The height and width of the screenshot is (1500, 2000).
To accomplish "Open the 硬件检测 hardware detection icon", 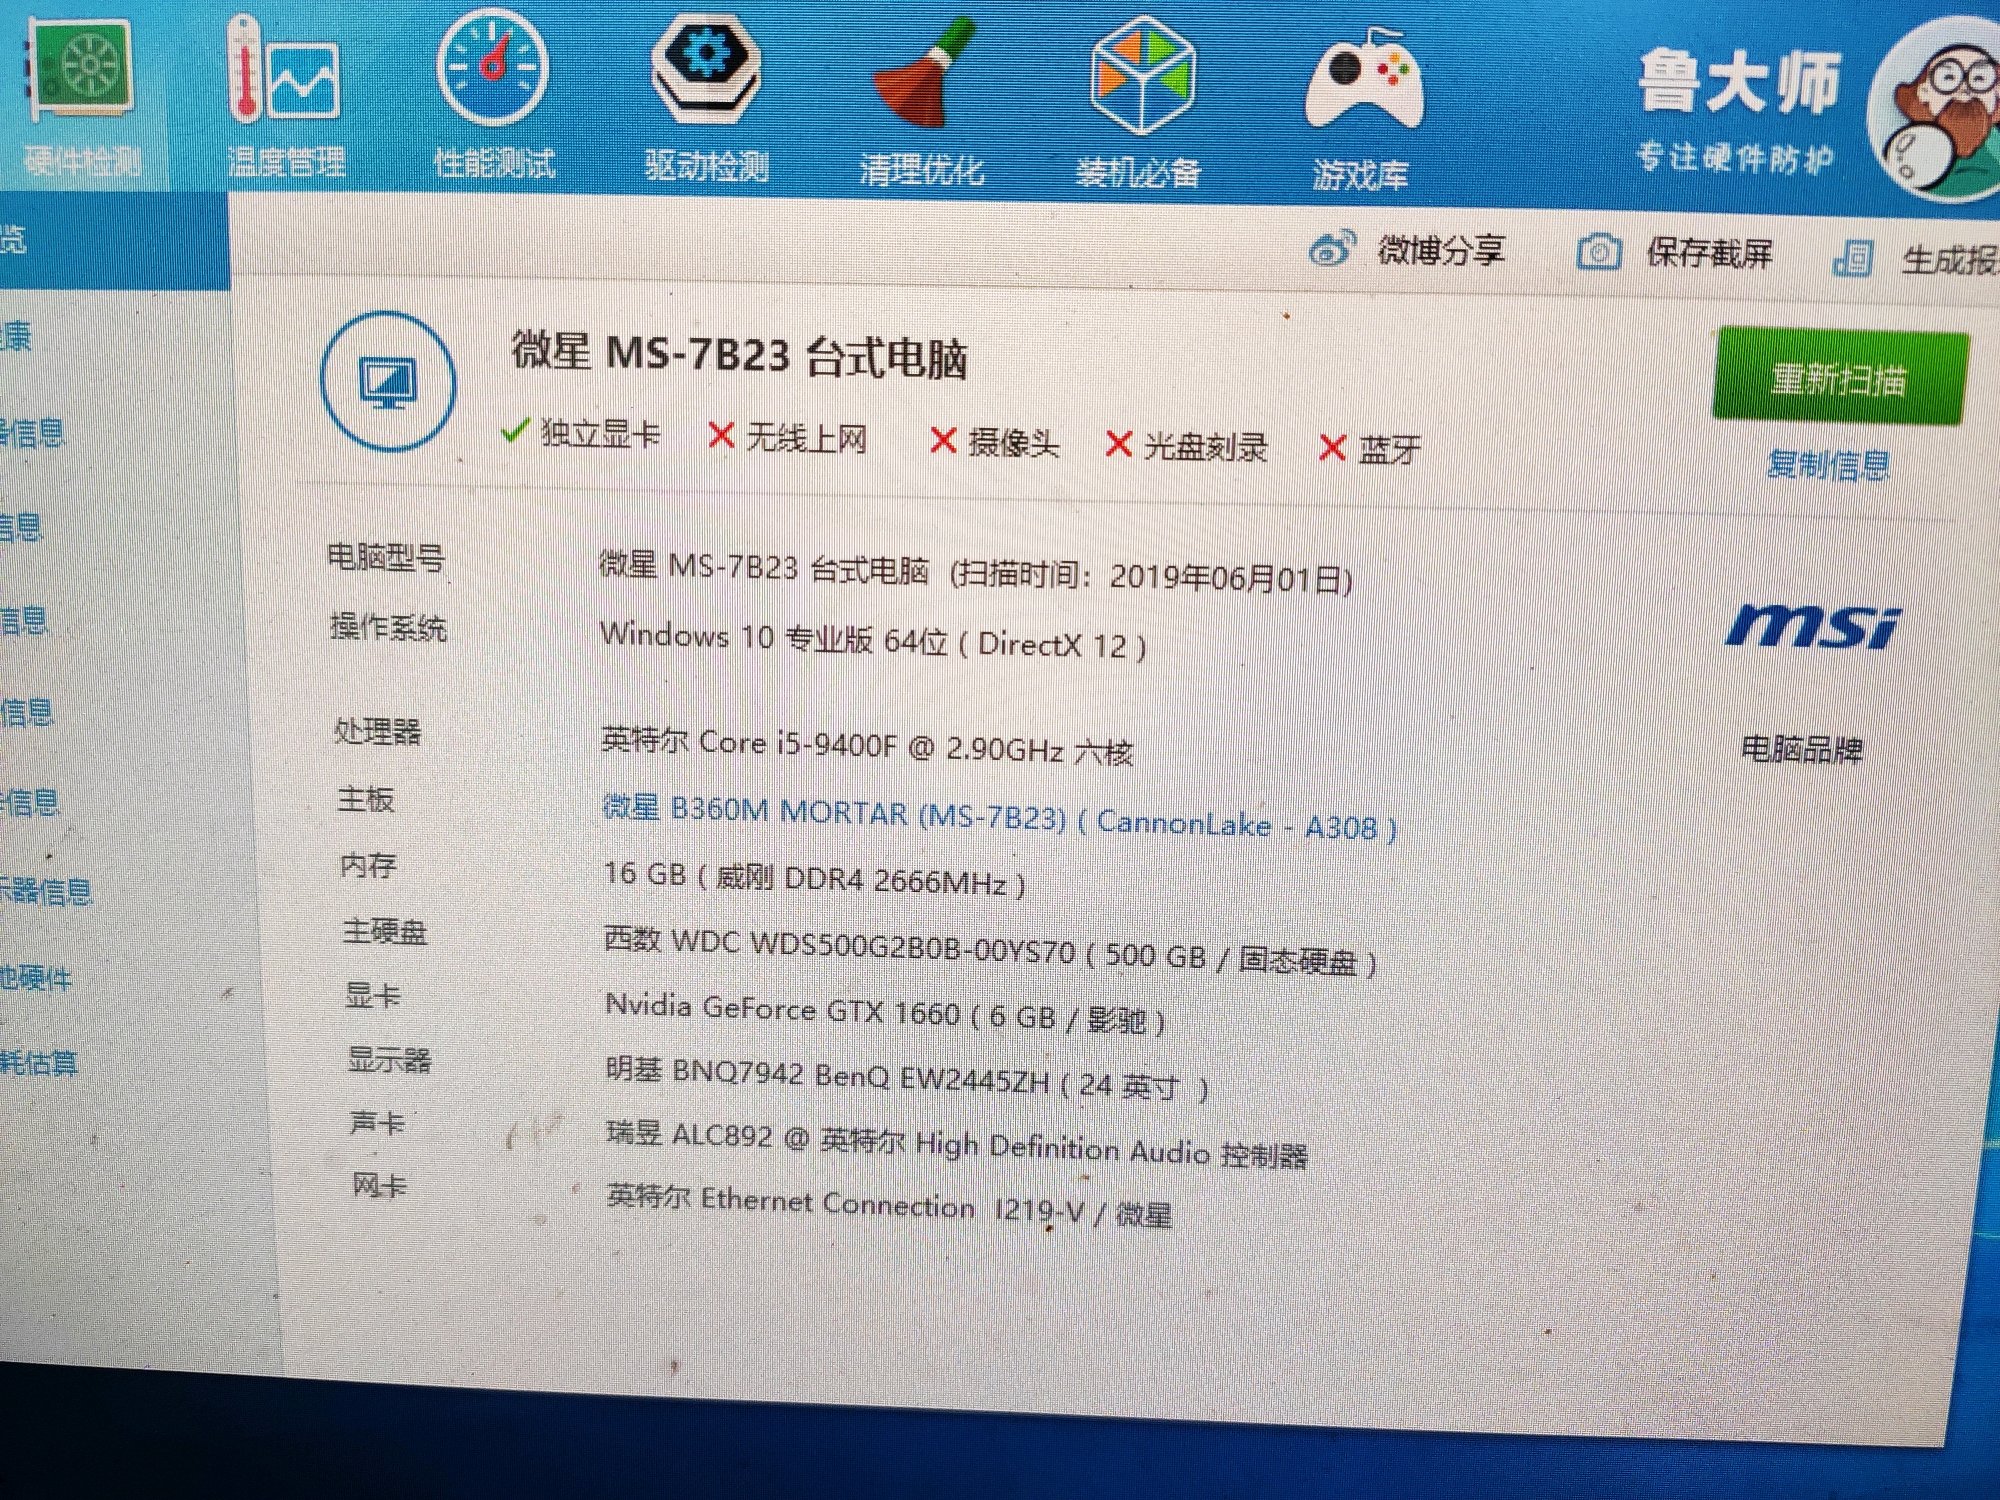I will point(82,68).
